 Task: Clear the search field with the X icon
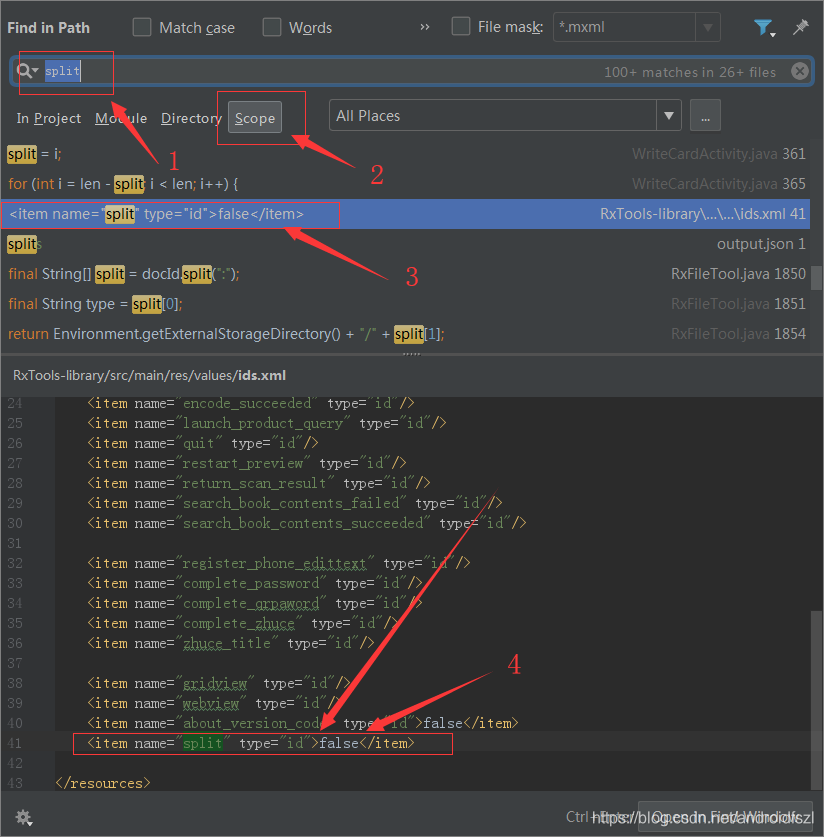[799, 71]
